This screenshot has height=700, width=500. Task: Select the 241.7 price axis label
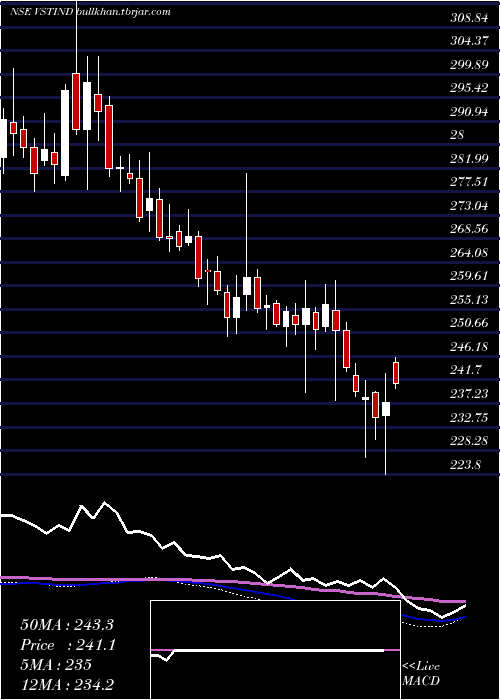pyautogui.click(x=465, y=370)
